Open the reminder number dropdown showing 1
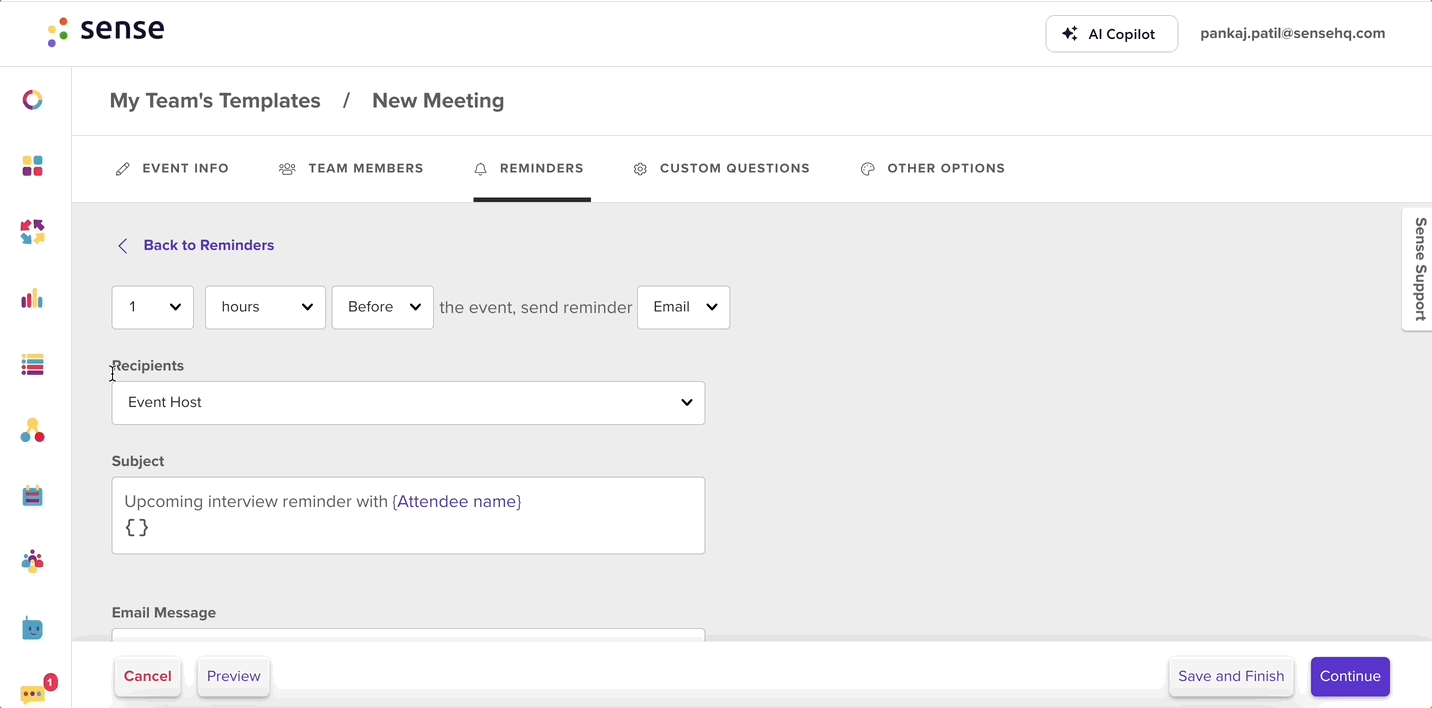 [x=152, y=307]
